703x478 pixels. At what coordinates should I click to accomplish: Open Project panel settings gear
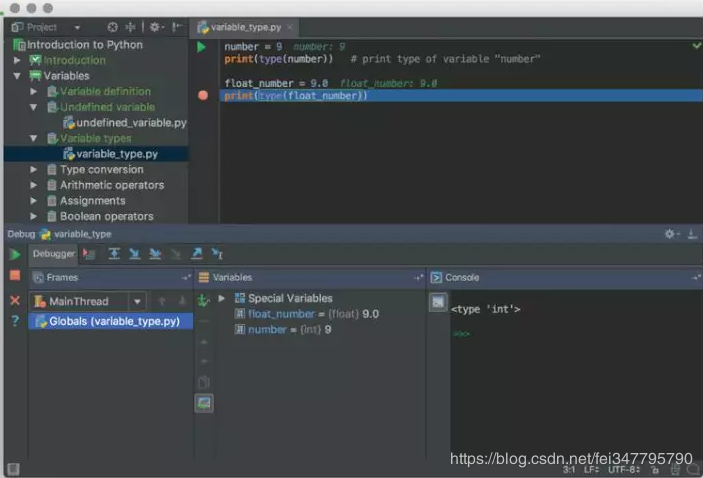click(155, 27)
